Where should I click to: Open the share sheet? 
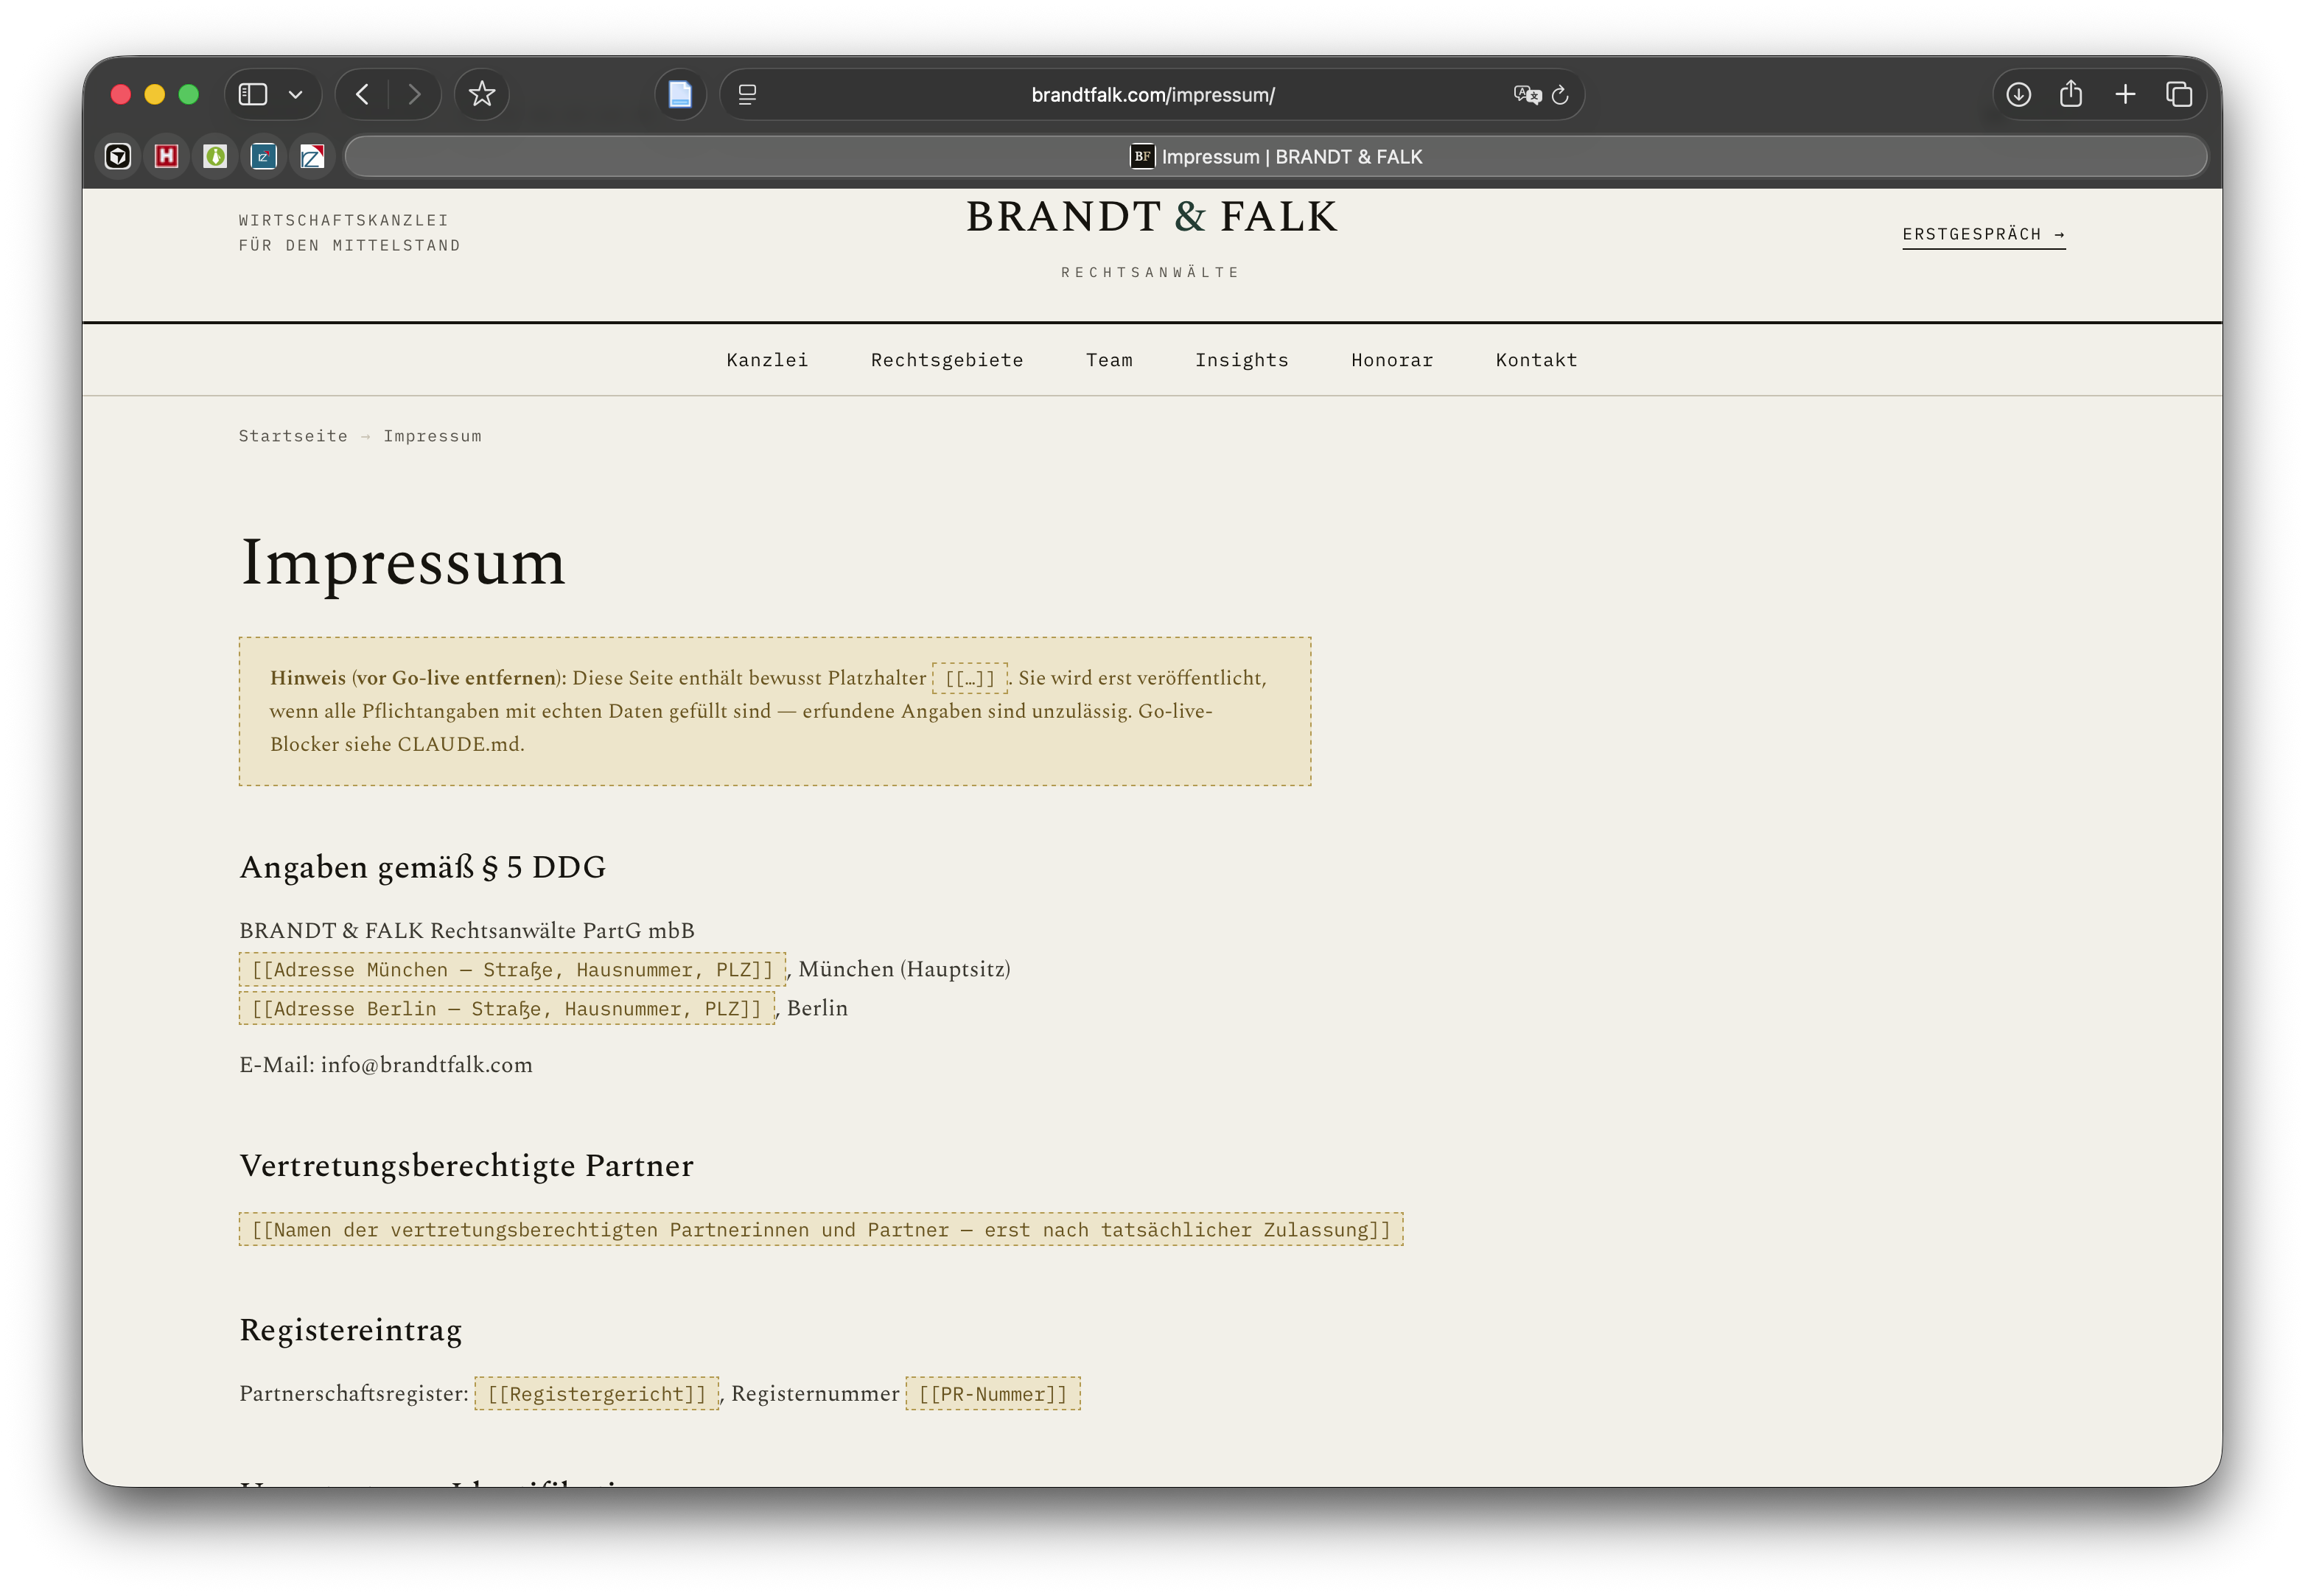click(2071, 93)
